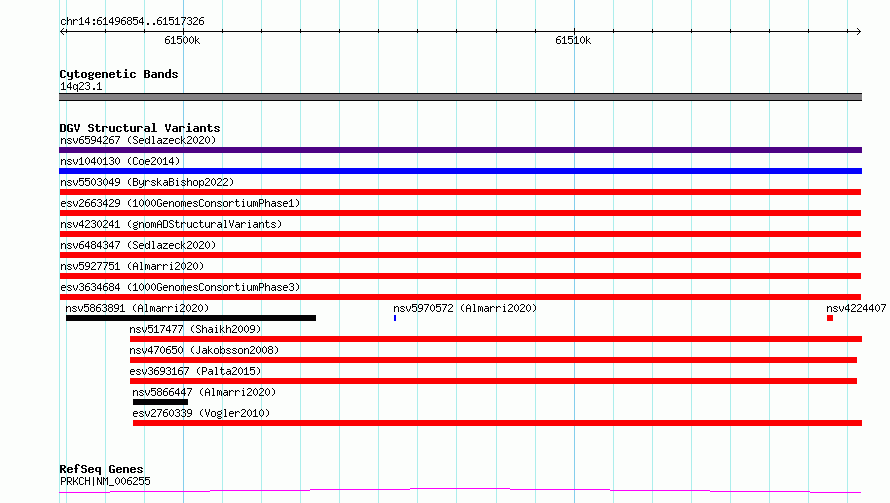890x503 pixels.
Task: Select the red bar under esv2663429
Action: [460, 213]
